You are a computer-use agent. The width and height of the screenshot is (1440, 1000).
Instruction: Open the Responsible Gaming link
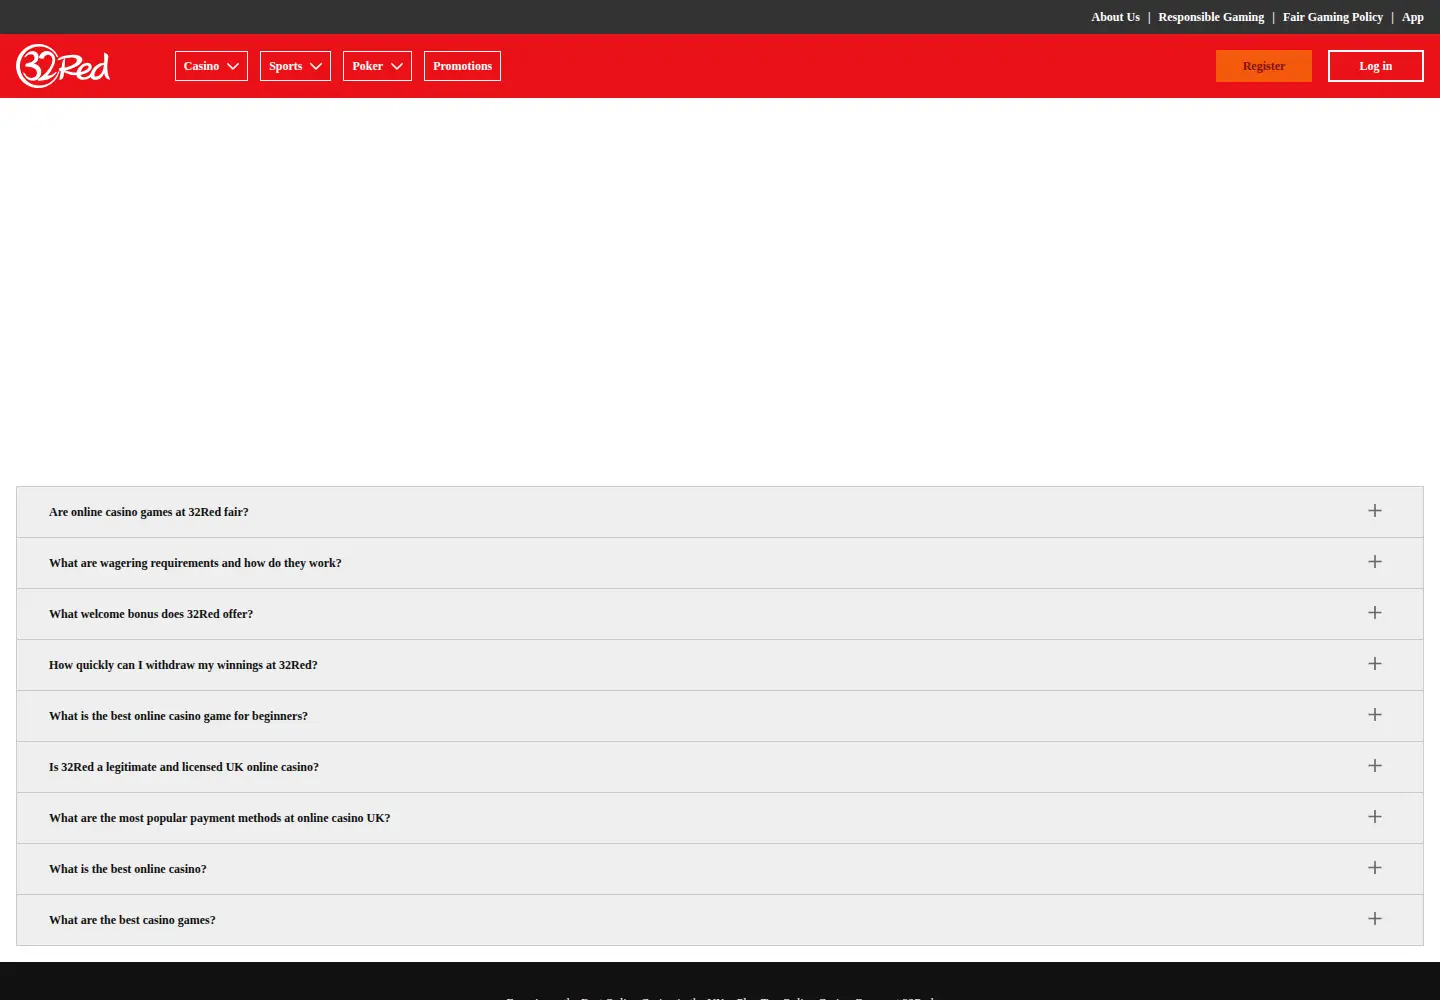pyautogui.click(x=1211, y=17)
